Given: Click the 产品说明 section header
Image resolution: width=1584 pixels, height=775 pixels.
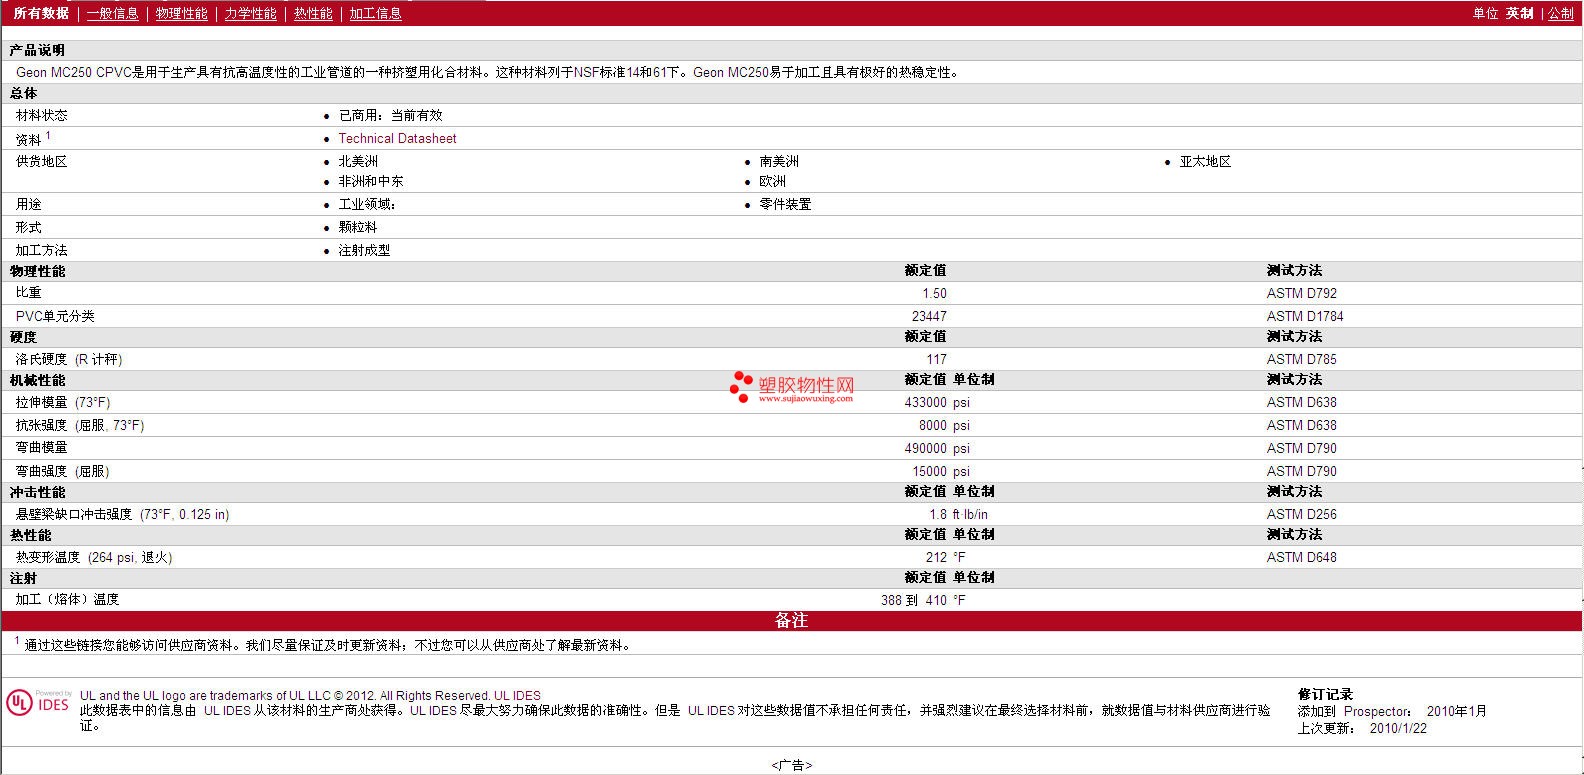Looking at the screenshot, I should coord(37,50).
